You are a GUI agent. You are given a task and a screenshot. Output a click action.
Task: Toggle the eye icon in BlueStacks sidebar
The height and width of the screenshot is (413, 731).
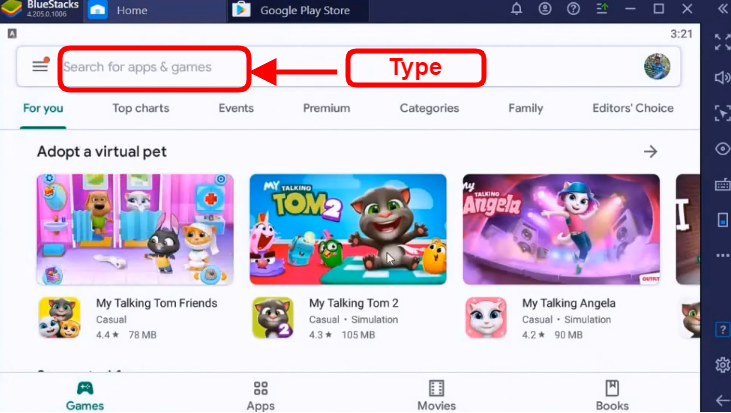[722, 149]
